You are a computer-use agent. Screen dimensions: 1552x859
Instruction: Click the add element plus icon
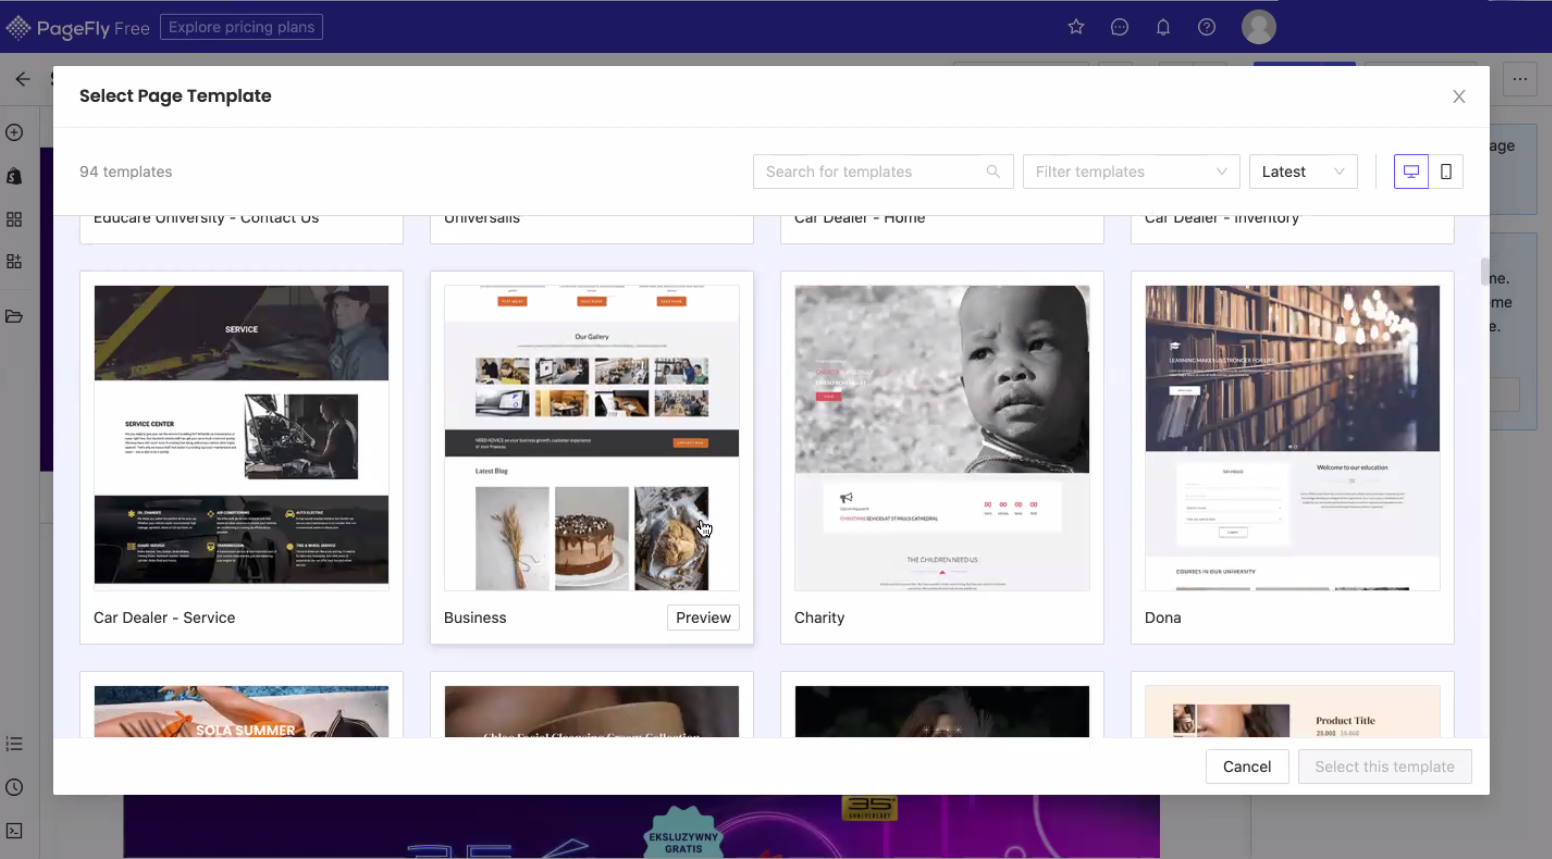(x=14, y=132)
